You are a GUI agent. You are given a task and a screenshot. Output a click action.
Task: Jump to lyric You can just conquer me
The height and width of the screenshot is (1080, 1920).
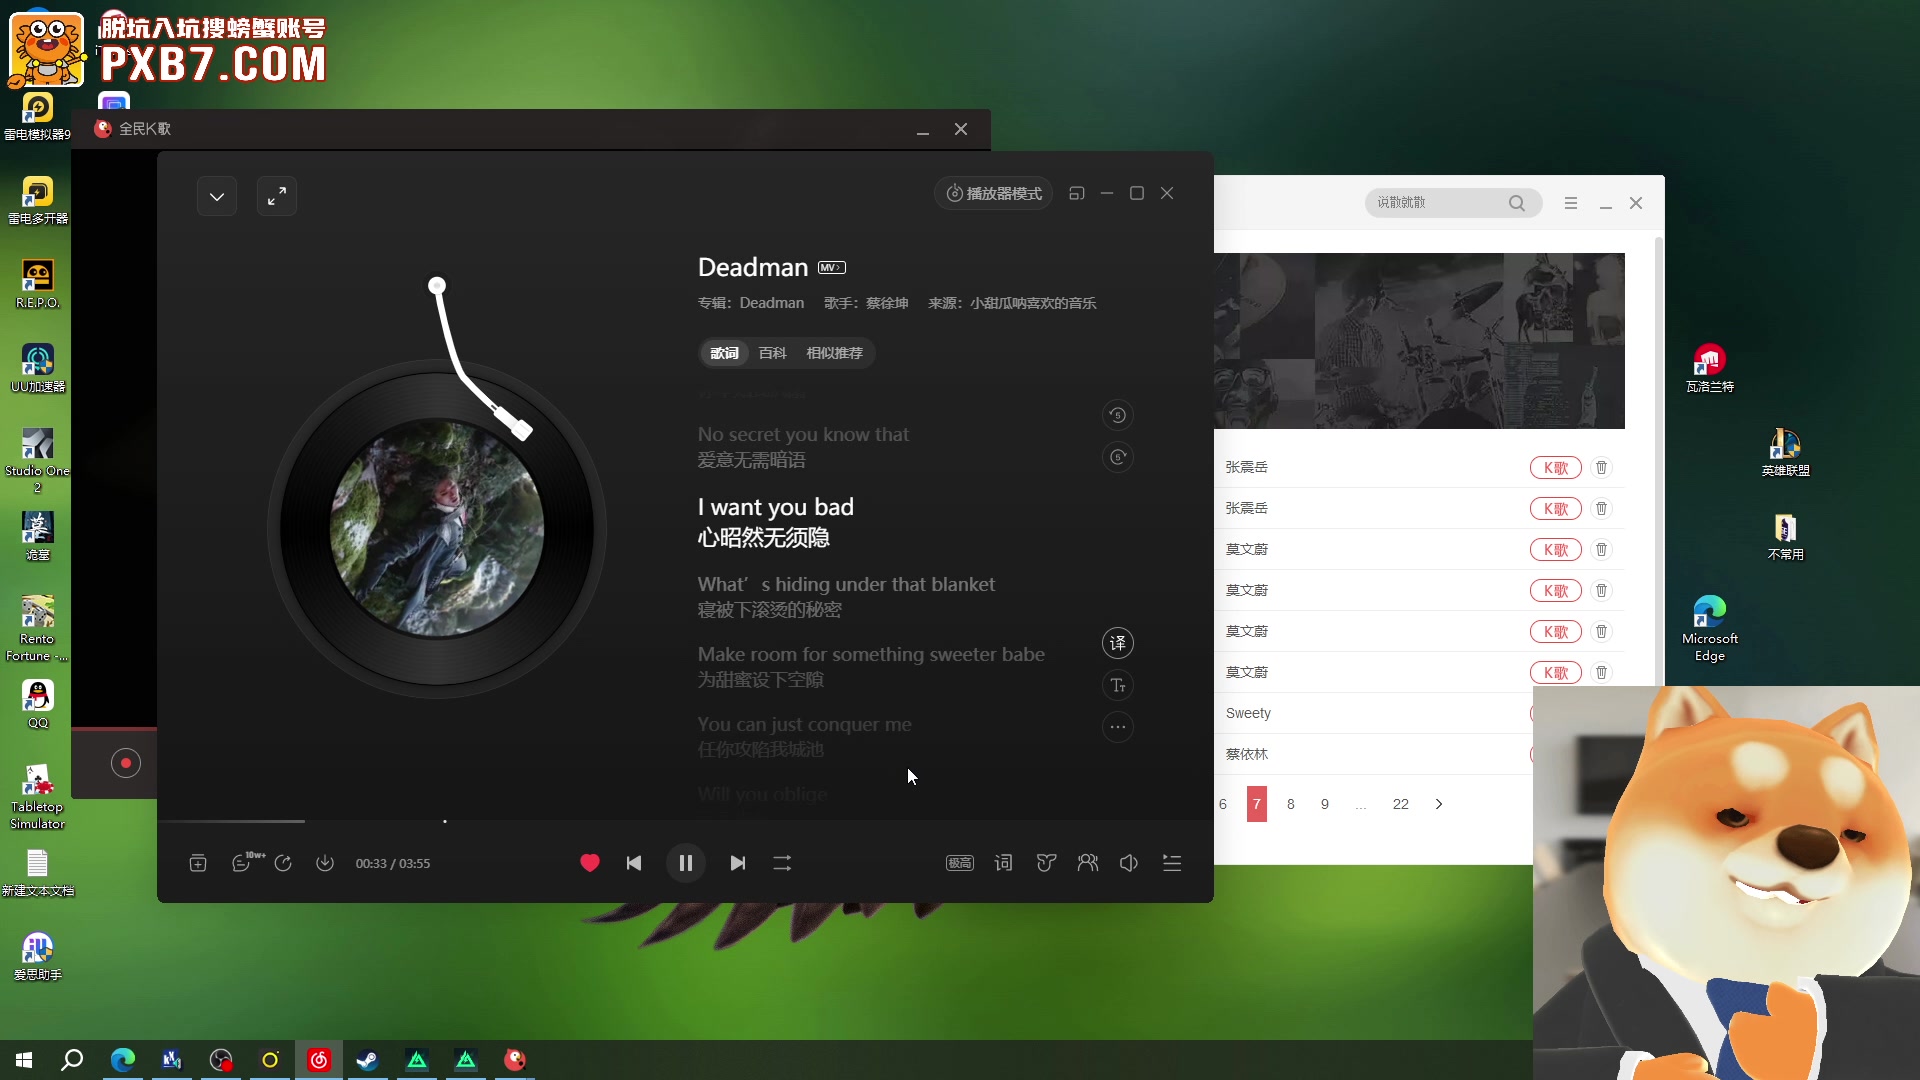[804, 725]
